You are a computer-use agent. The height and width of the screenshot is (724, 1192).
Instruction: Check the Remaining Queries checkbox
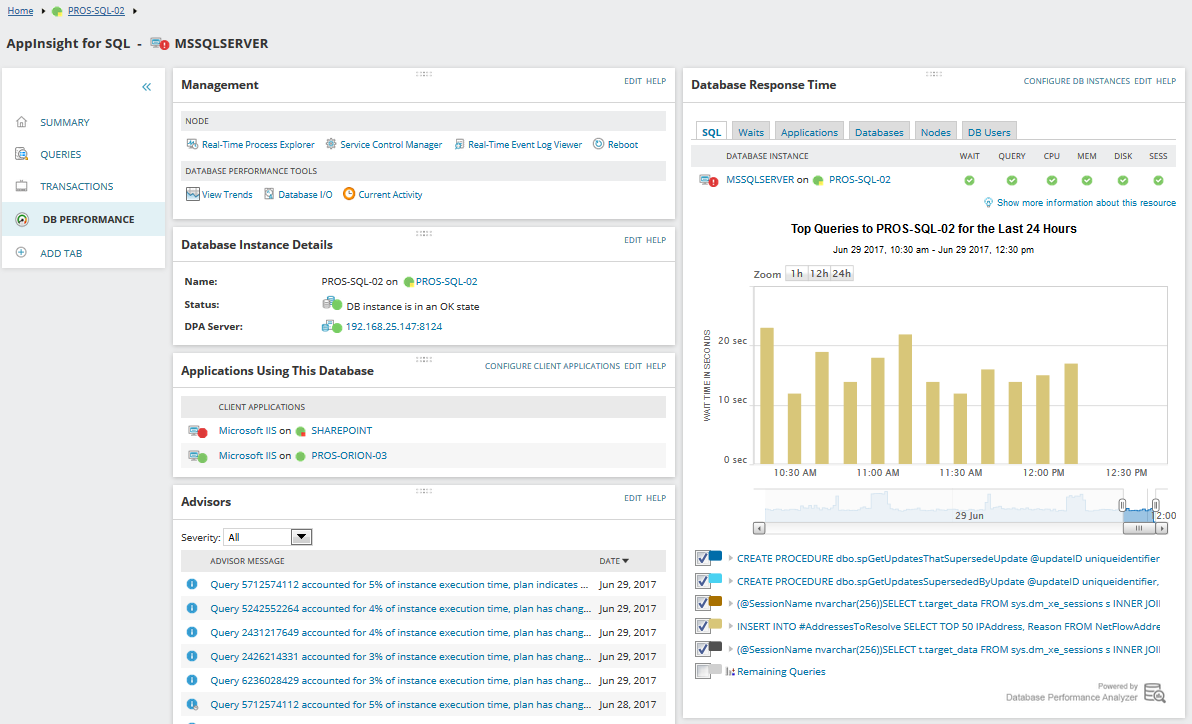coord(702,672)
